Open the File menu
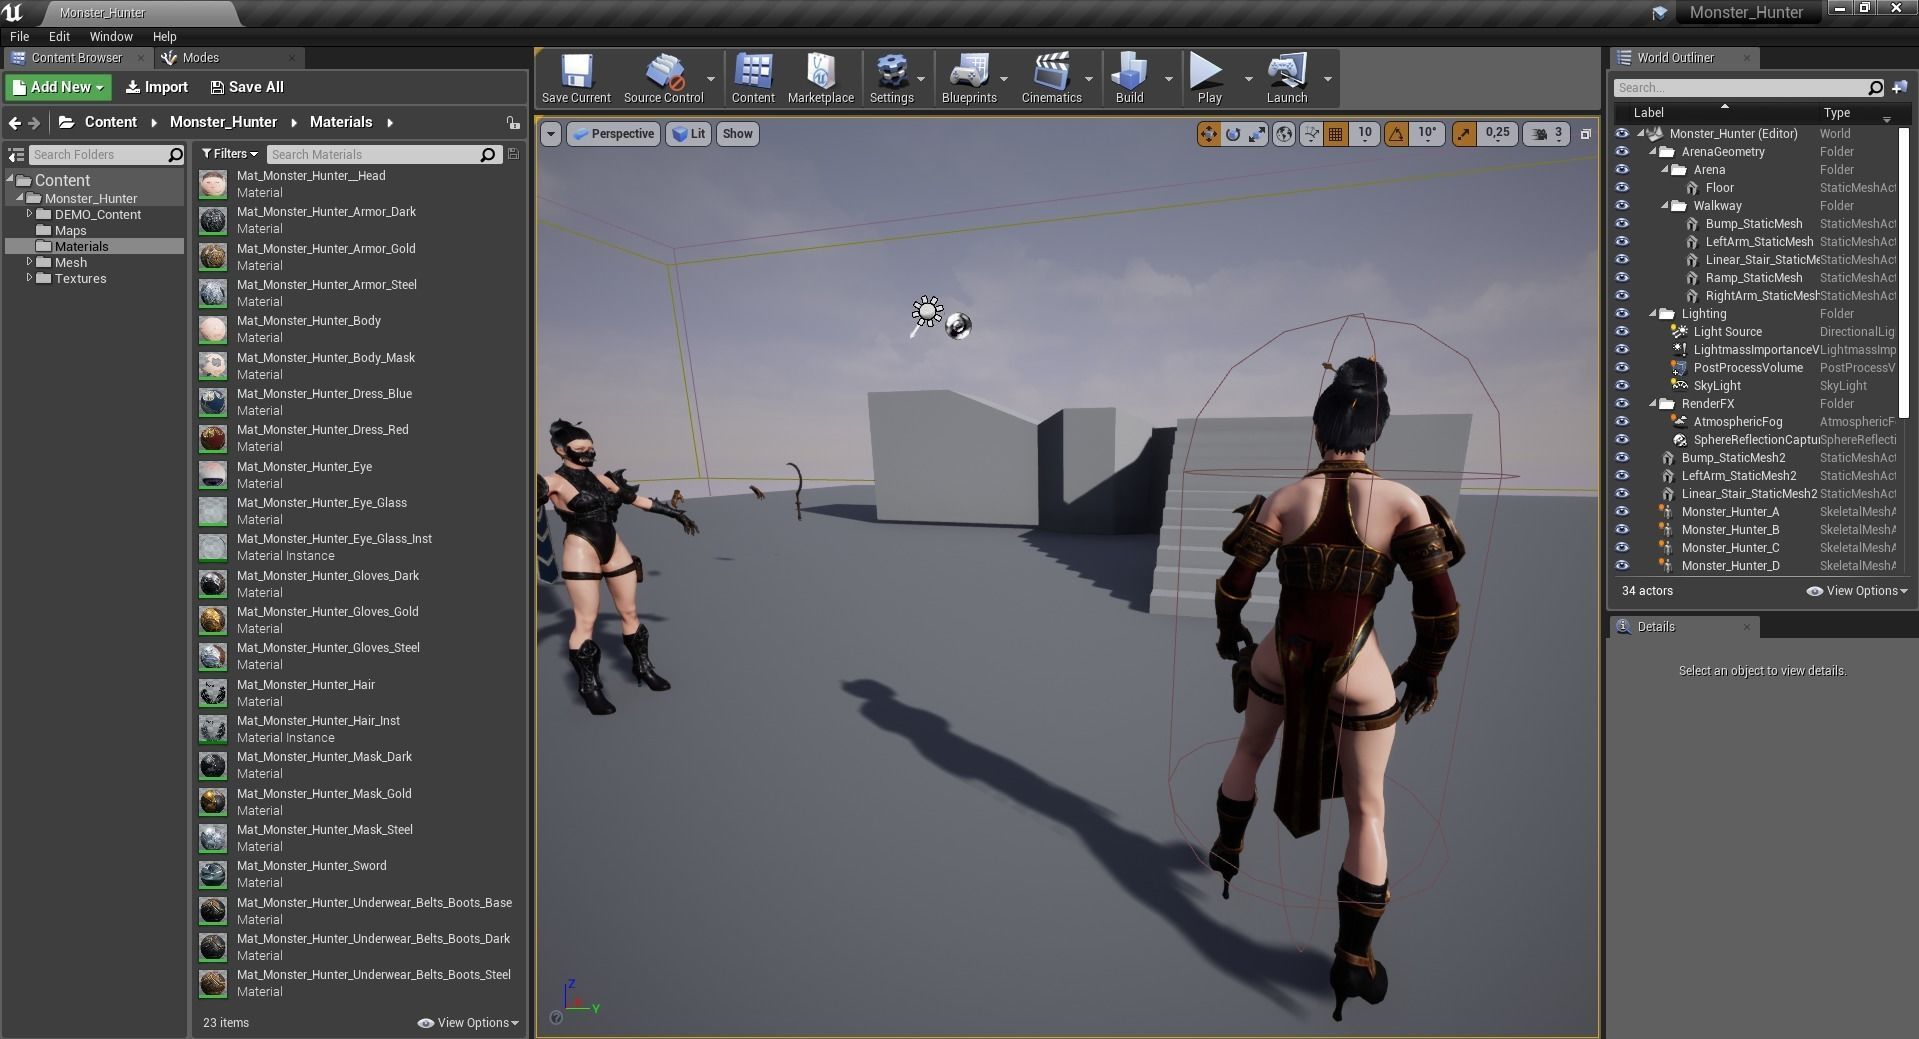Viewport: 1919px width, 1039px height. tap(19, 36)
